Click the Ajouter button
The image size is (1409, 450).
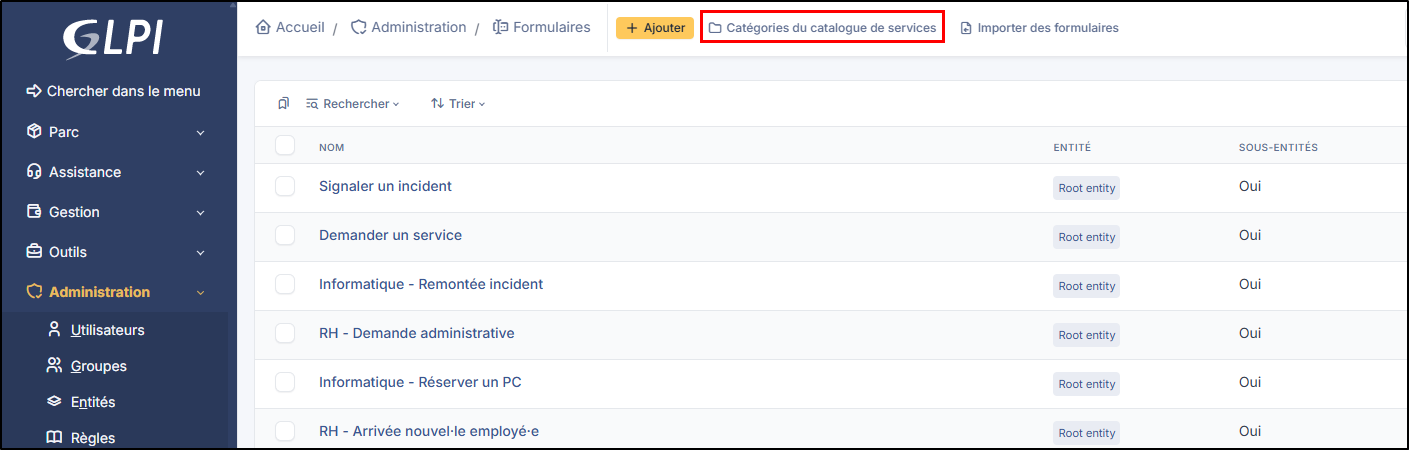[x=655, y=28]
